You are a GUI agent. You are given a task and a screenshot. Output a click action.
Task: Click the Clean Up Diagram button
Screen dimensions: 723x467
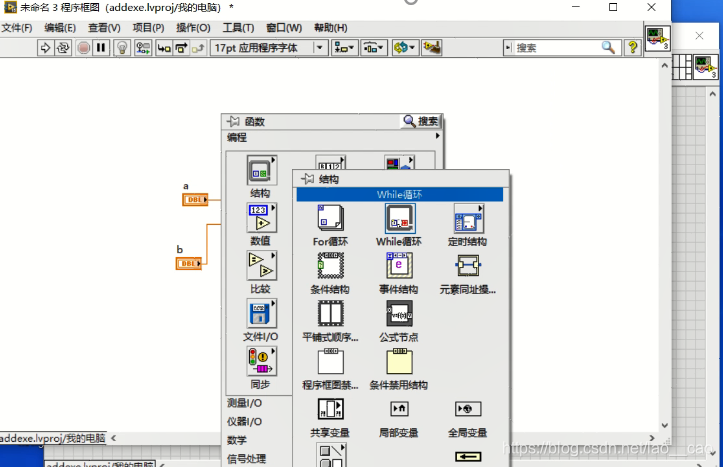coord(432,47)
